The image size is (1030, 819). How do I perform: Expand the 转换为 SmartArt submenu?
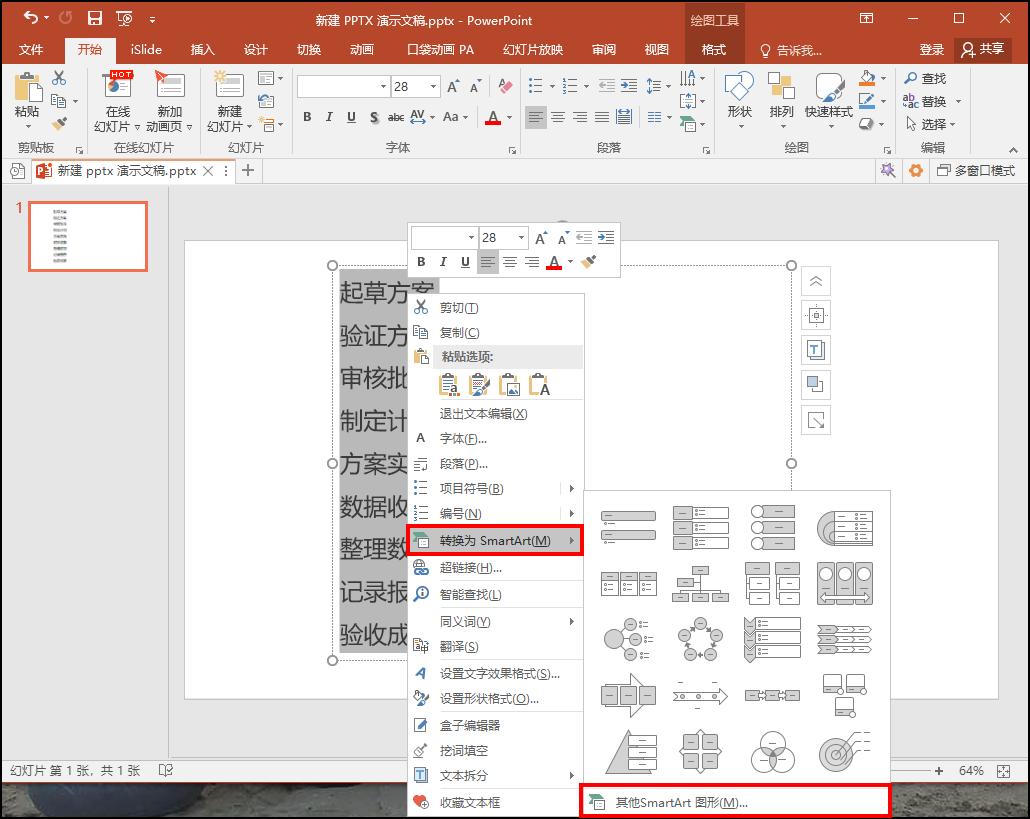[495, 539]
